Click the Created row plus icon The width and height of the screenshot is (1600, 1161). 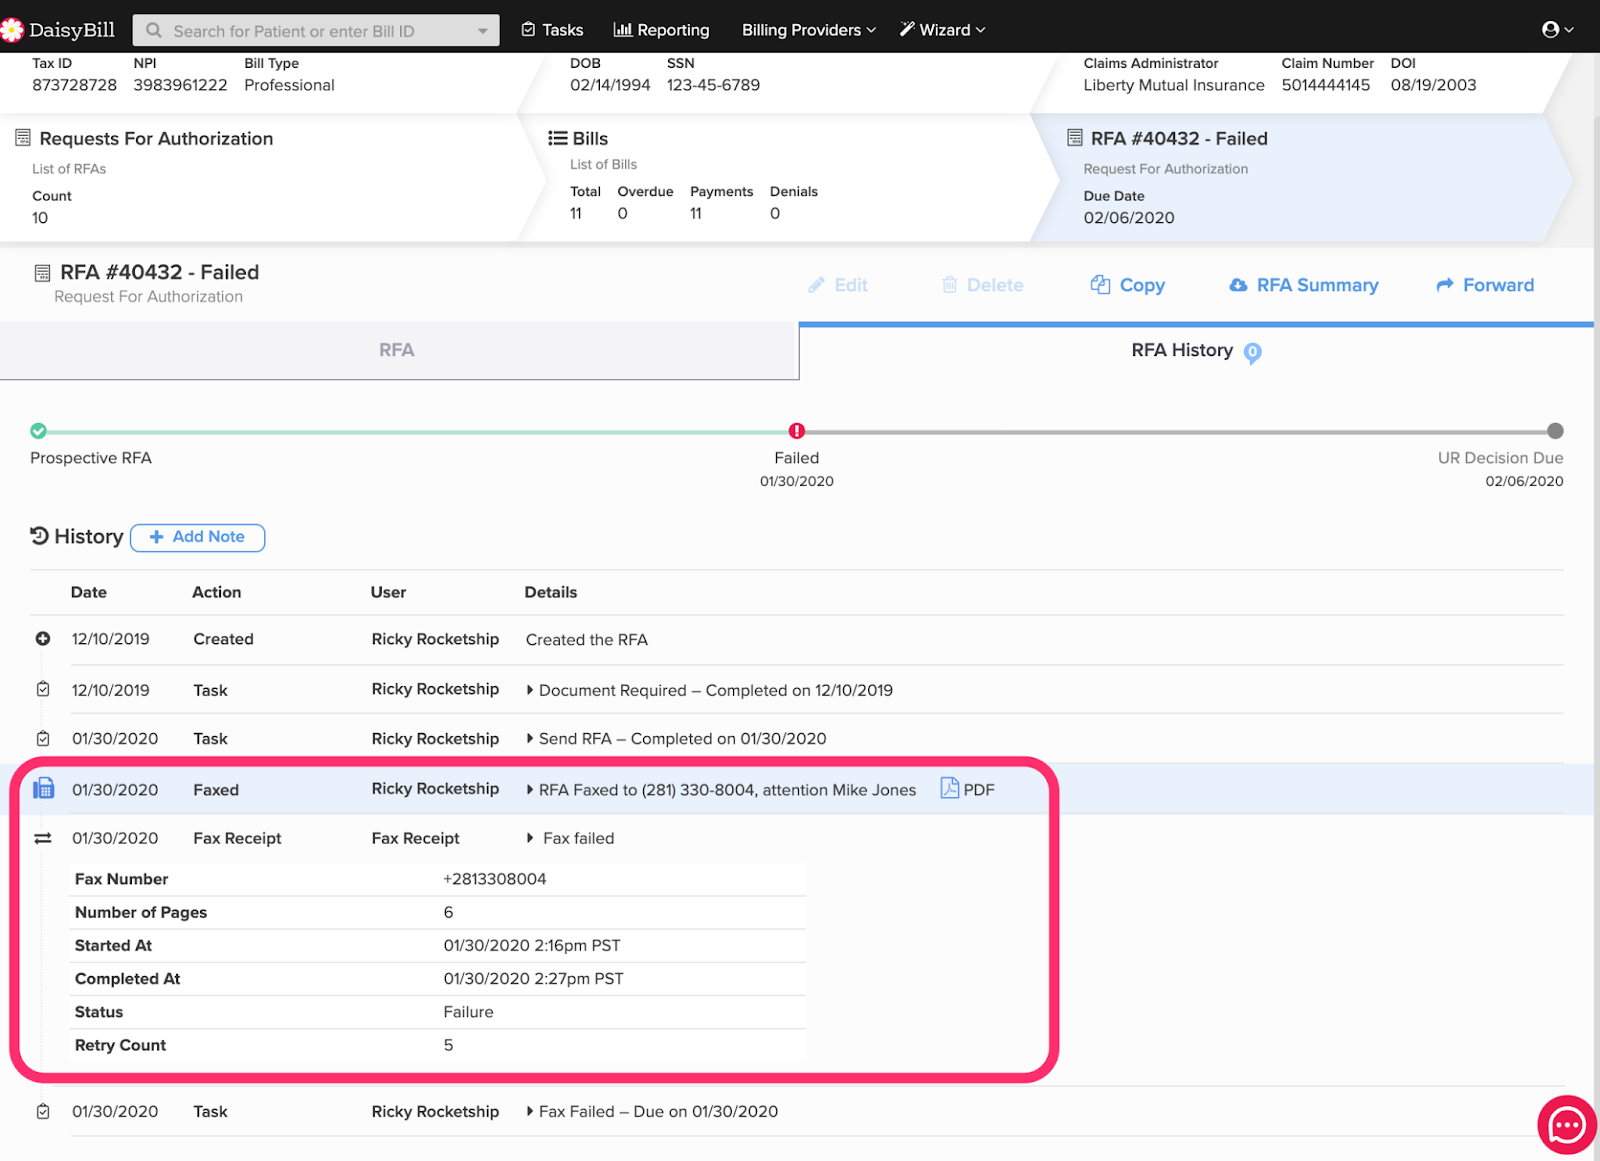pos(43,639)
